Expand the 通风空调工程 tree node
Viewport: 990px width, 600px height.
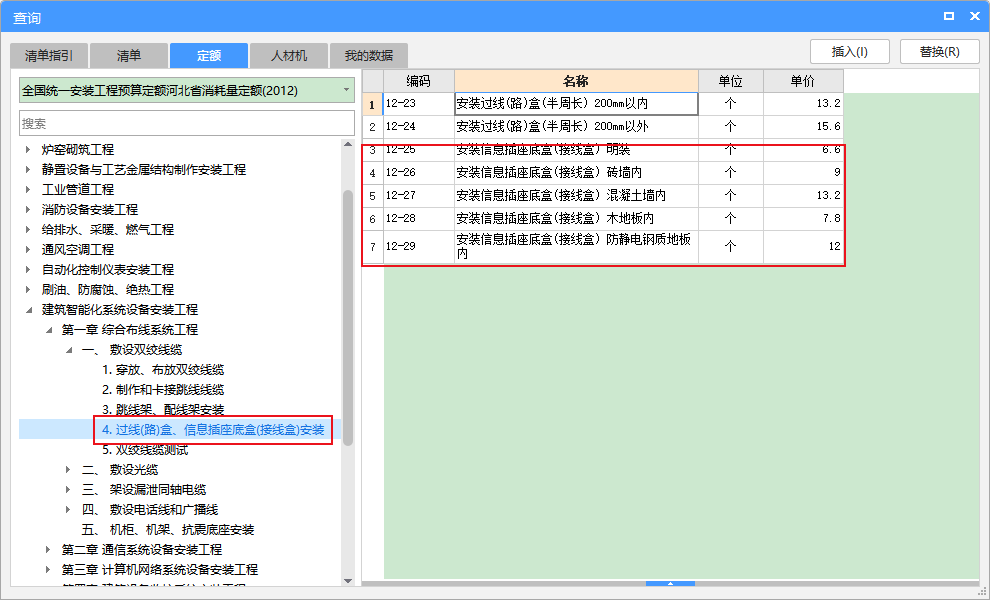click(x=28, y=249)
